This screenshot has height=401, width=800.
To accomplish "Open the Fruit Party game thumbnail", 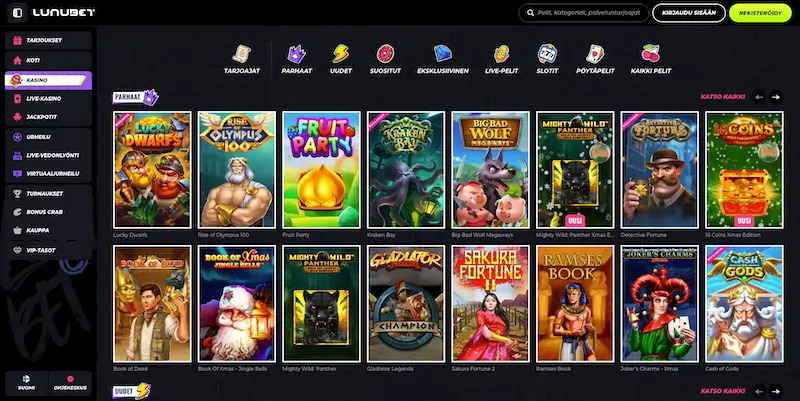I will (x=321, y=170).
